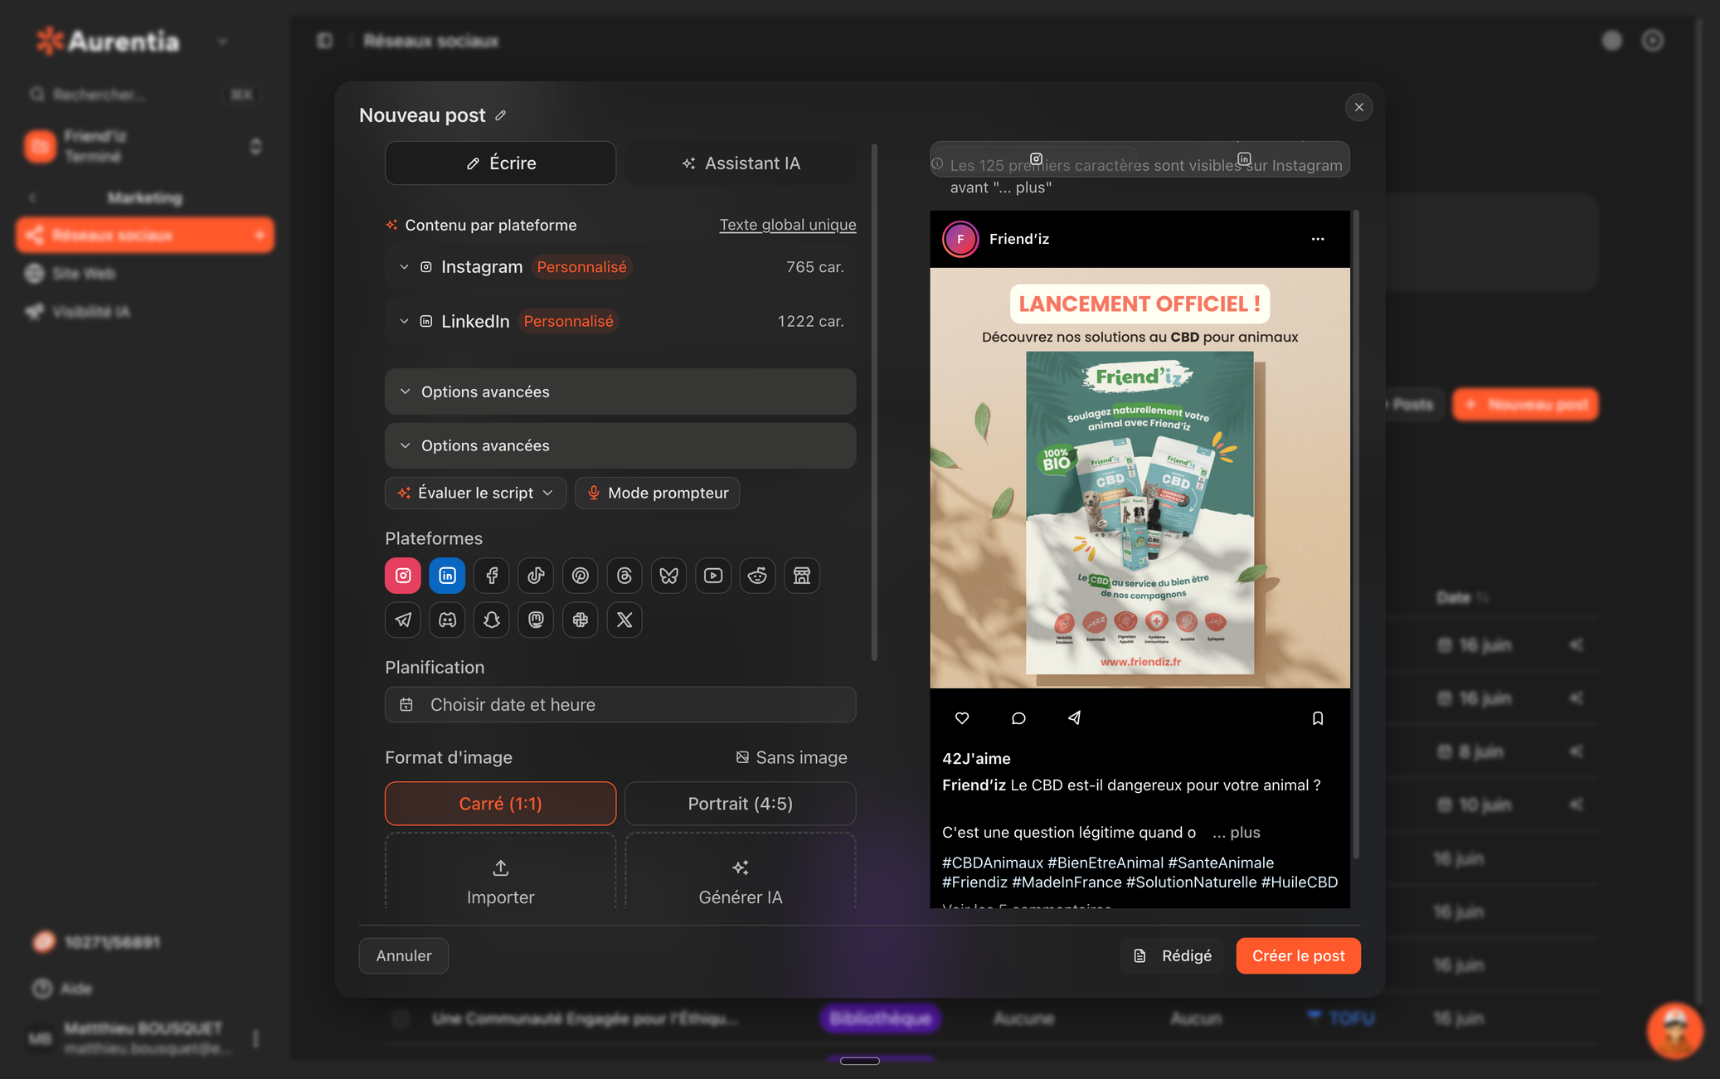1720x1080 pixels.
Task: Show the Instagram preview tab
Action: (1036, 159)
